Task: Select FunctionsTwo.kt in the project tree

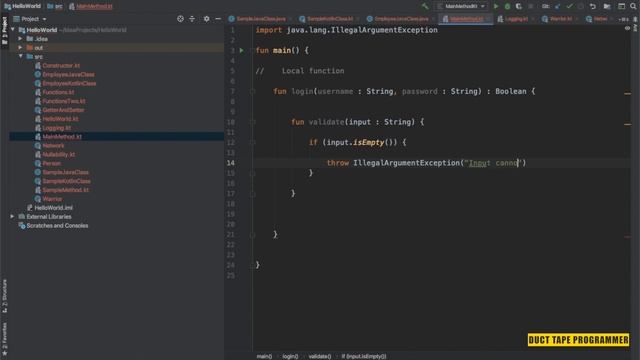Action: tap(64, 101)
